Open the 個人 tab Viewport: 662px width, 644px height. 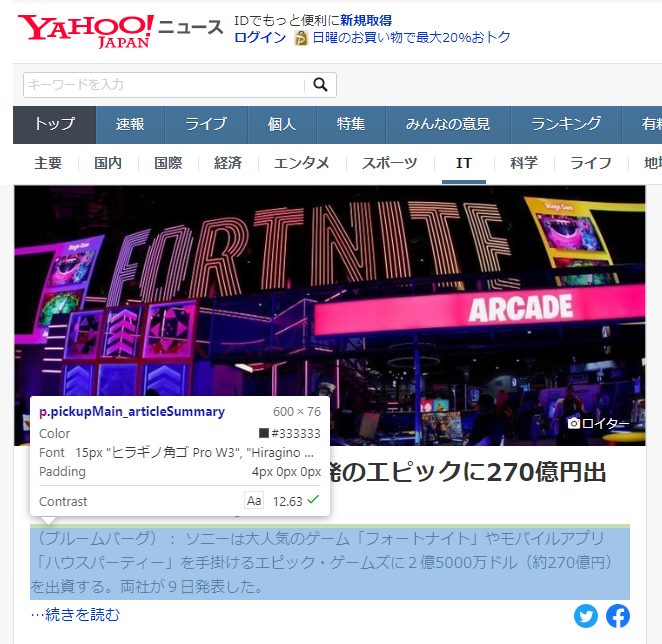(x=282, y=125)
